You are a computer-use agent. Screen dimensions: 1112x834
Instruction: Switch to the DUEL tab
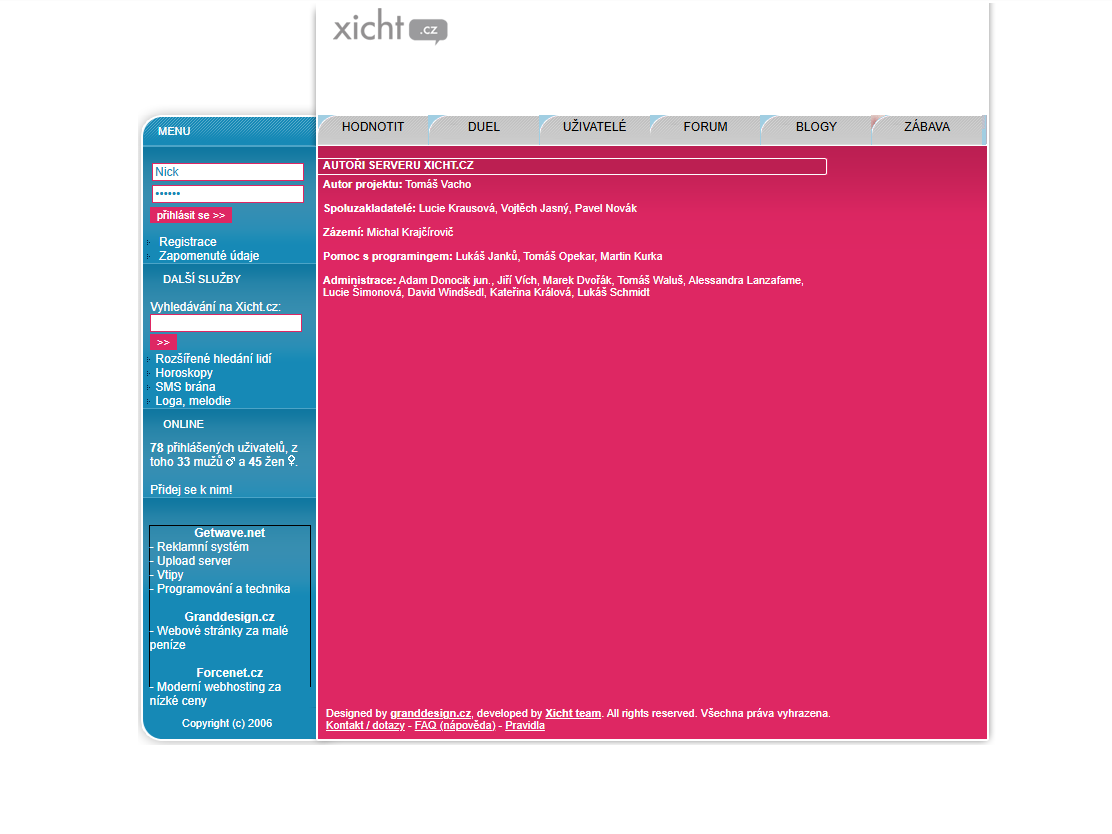click(x=484, y=127)
